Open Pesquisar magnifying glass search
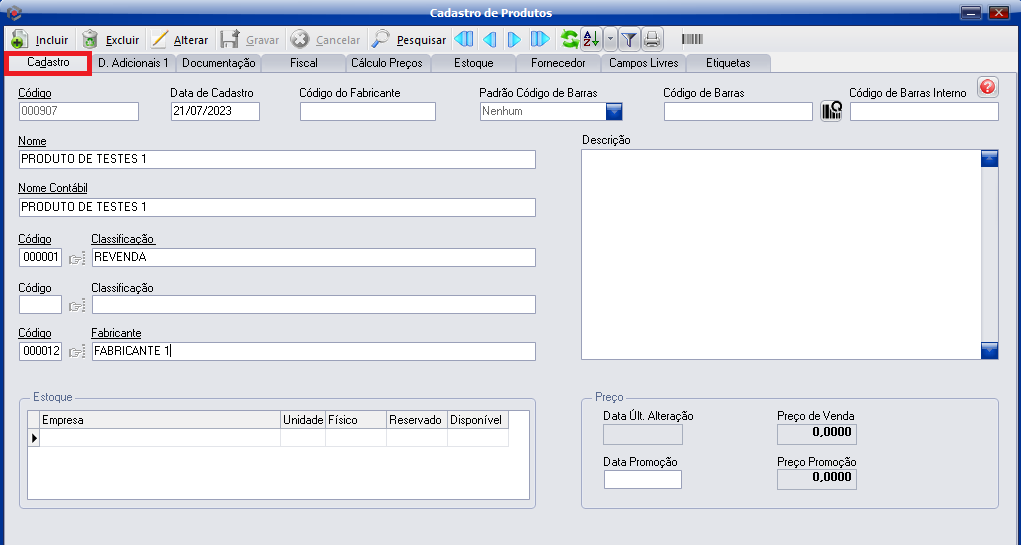The image size is (1023, 546). (408, 40)
